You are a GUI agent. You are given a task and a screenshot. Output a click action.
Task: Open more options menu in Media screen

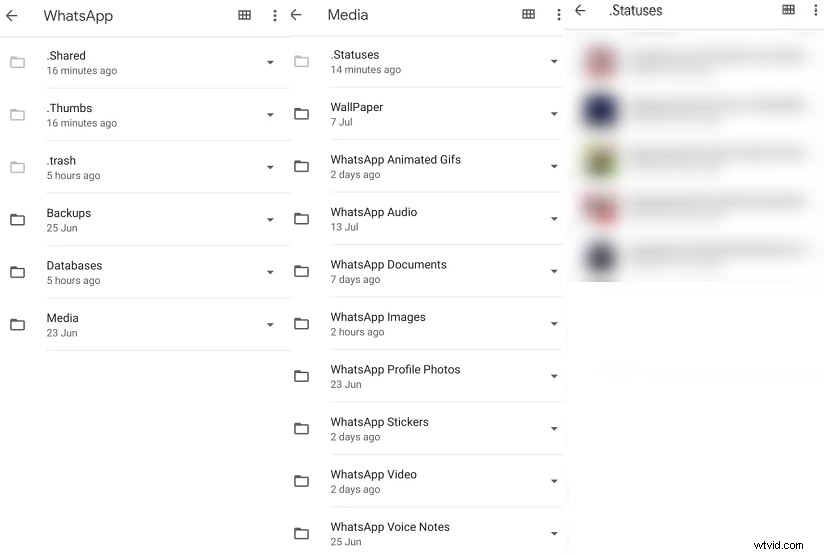point(559,15)
